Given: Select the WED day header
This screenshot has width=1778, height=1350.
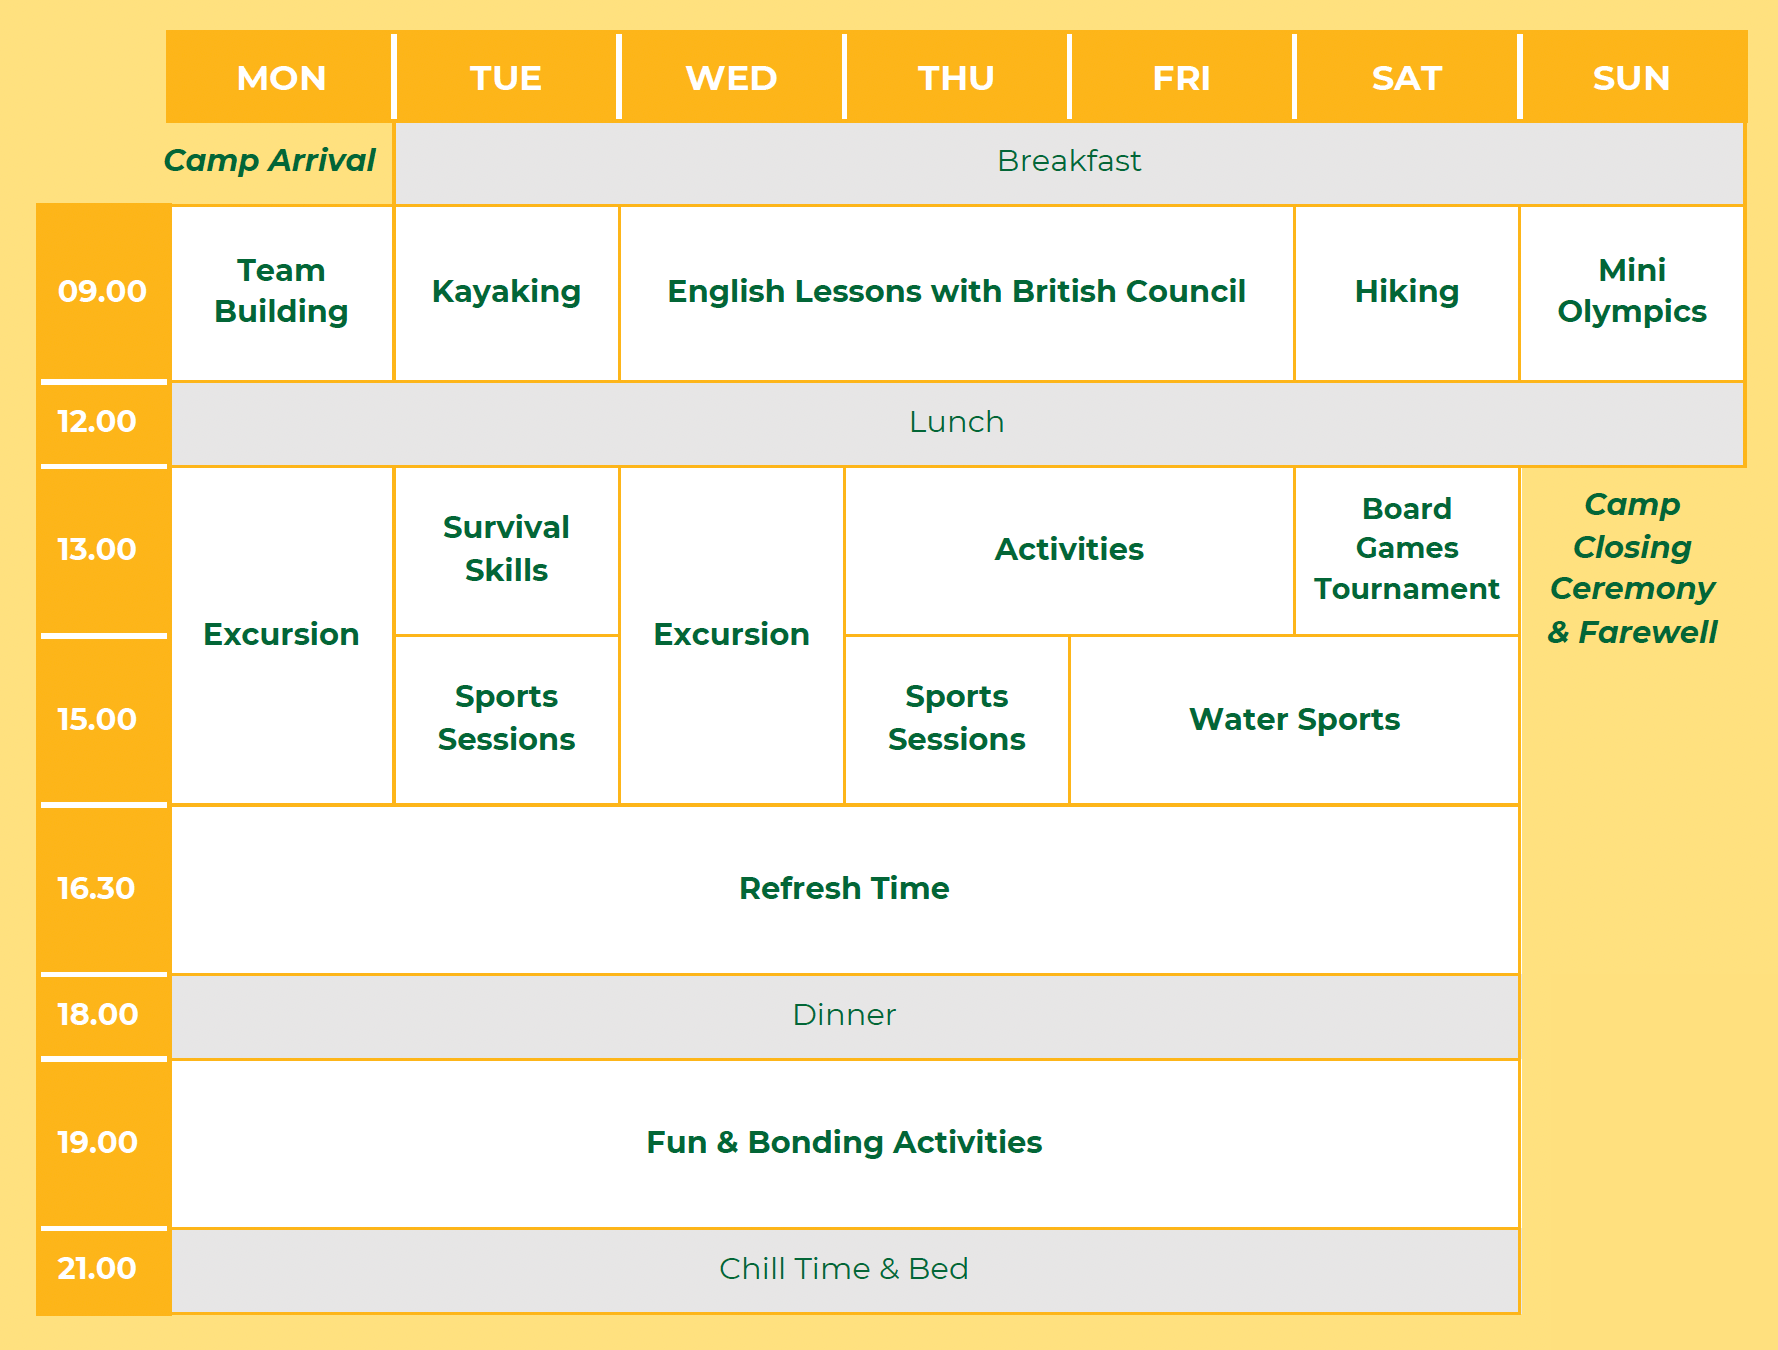Looking at the screenshot, I should pos(731,78).
